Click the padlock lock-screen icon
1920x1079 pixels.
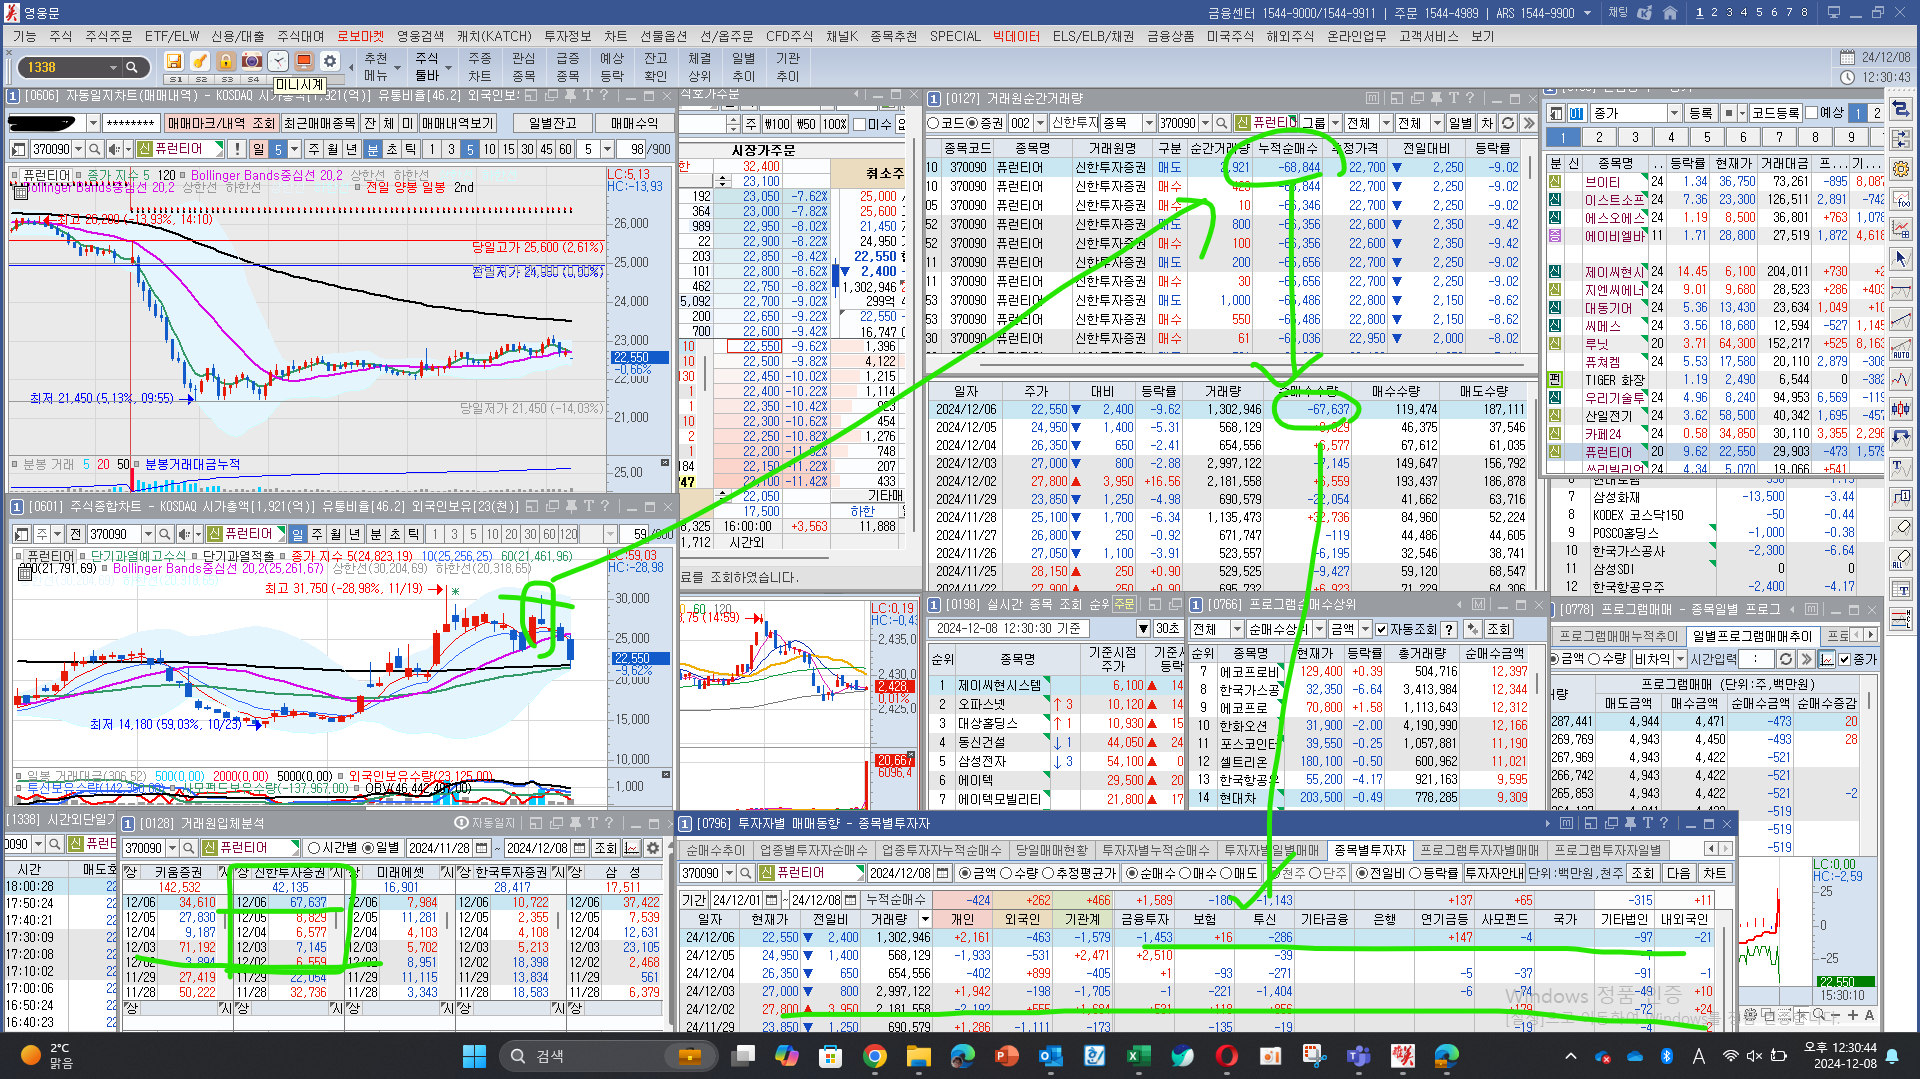pyautogui.click(x=226, y=62)
